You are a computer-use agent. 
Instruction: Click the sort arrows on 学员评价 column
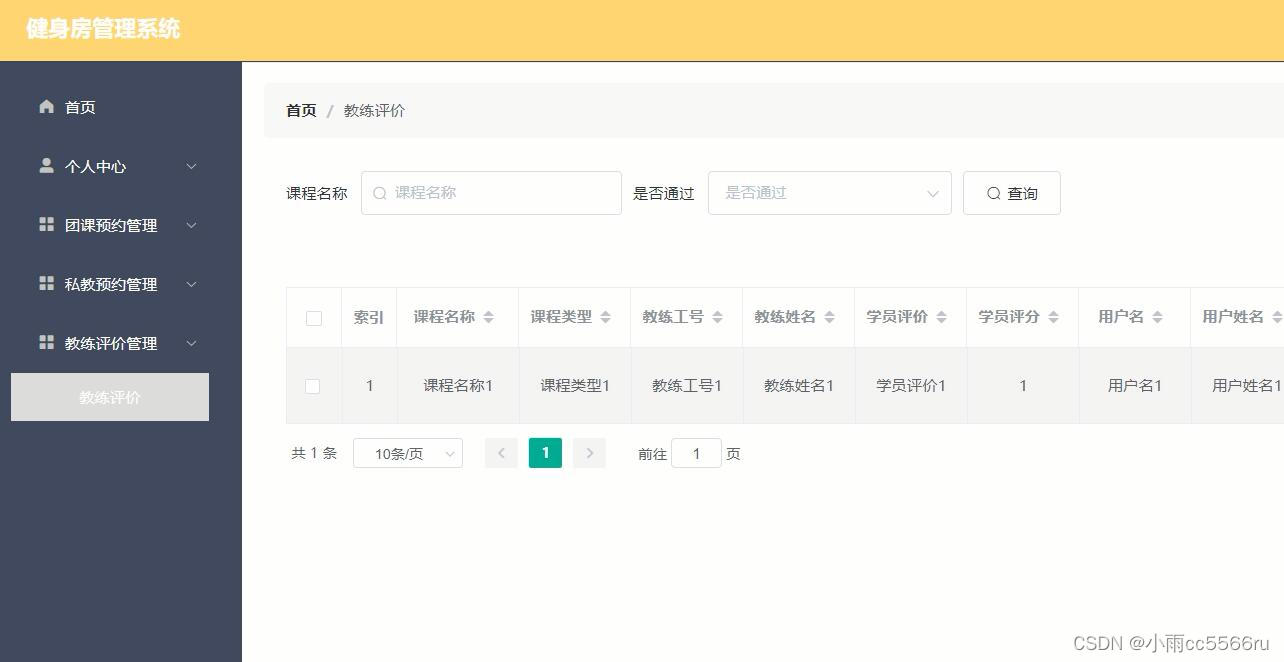pos(941,317)
